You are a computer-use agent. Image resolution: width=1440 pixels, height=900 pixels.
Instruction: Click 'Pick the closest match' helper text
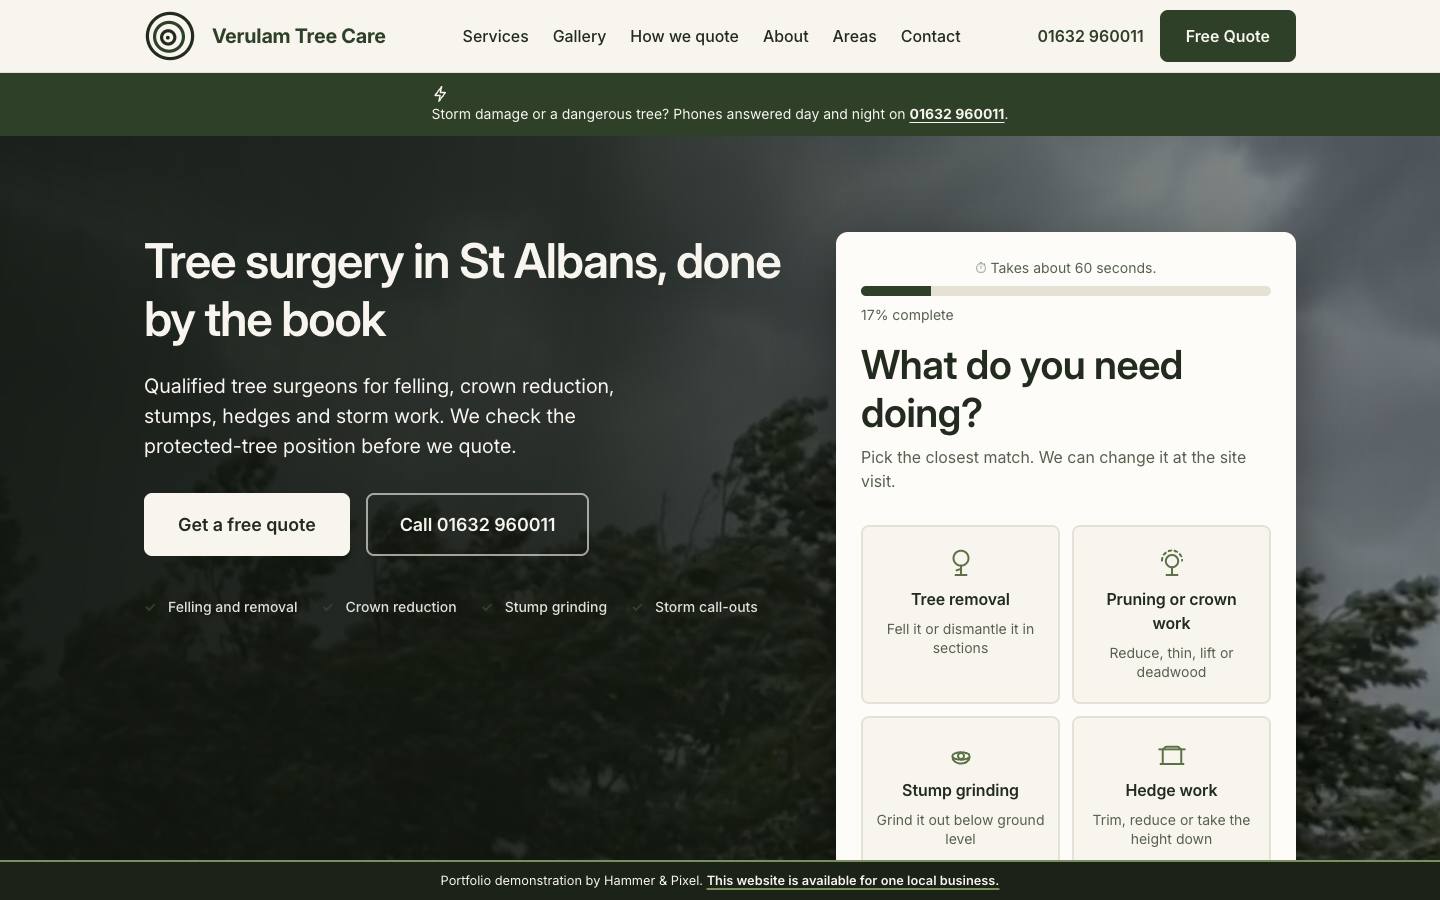pos(1053,469)
